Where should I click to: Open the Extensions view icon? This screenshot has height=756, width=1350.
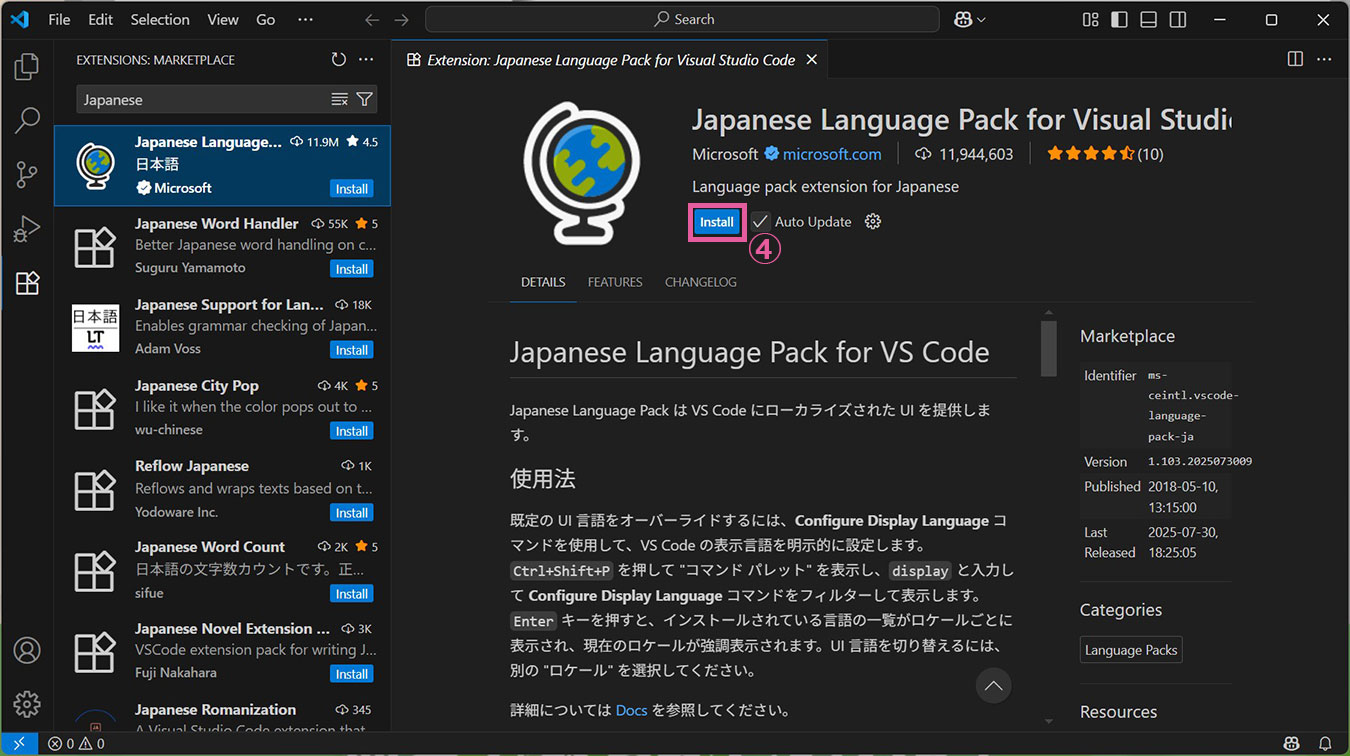(x=27, y=283)
